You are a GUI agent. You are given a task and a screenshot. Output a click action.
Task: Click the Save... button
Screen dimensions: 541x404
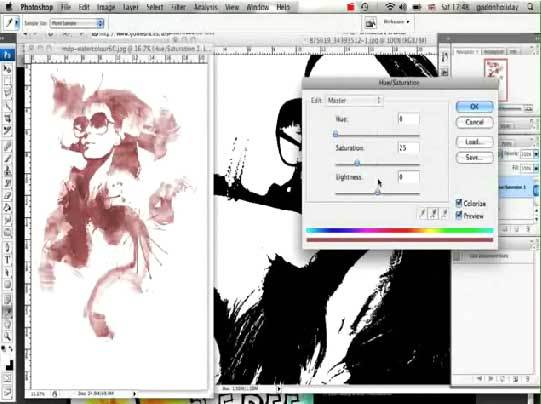click(474, 157)
